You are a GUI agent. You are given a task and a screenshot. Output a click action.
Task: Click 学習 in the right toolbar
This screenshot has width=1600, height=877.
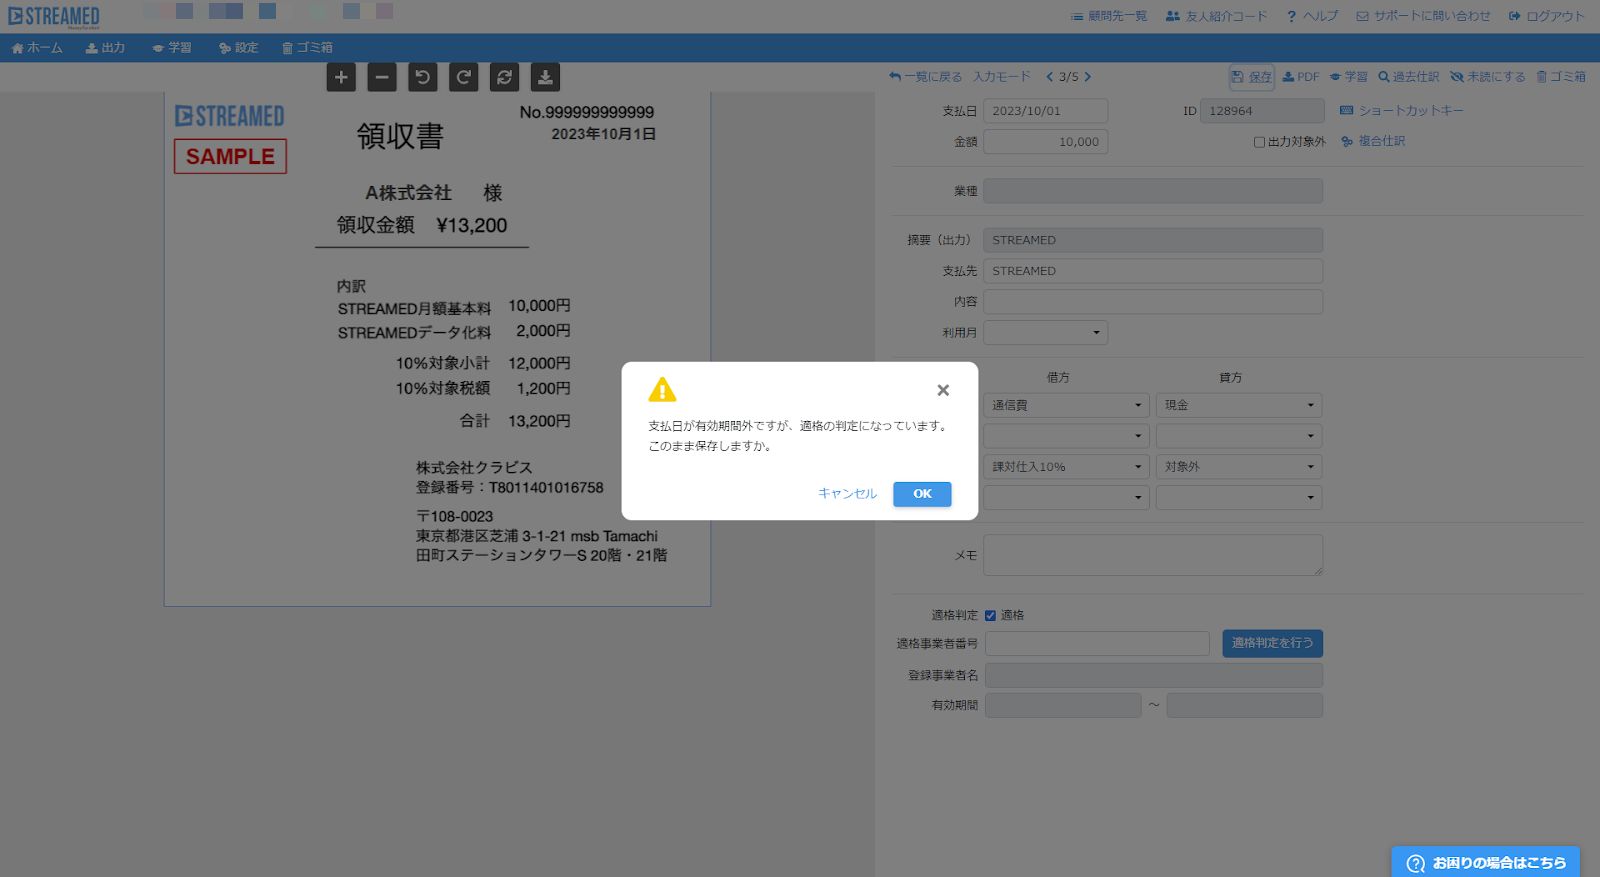tap(1348, 77)
